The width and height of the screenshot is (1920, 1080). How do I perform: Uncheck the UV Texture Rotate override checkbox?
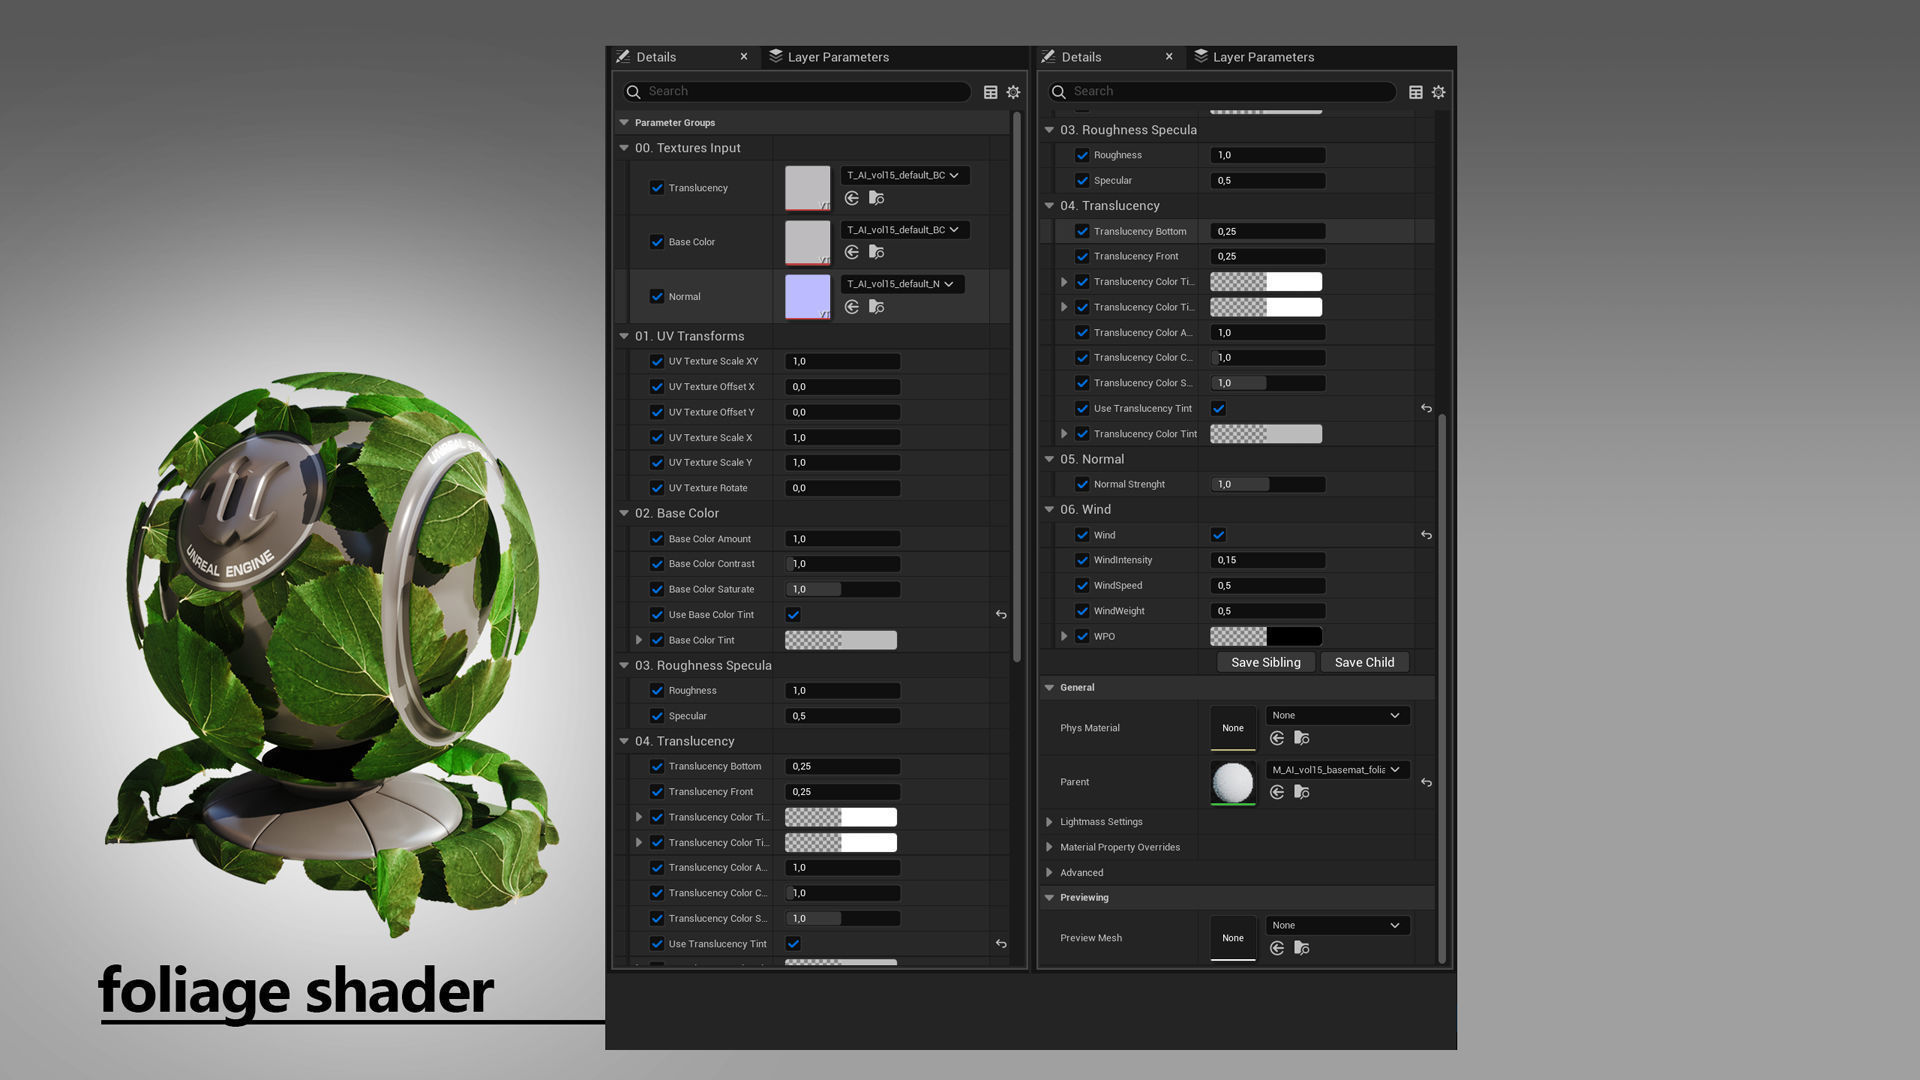(657, 488)
